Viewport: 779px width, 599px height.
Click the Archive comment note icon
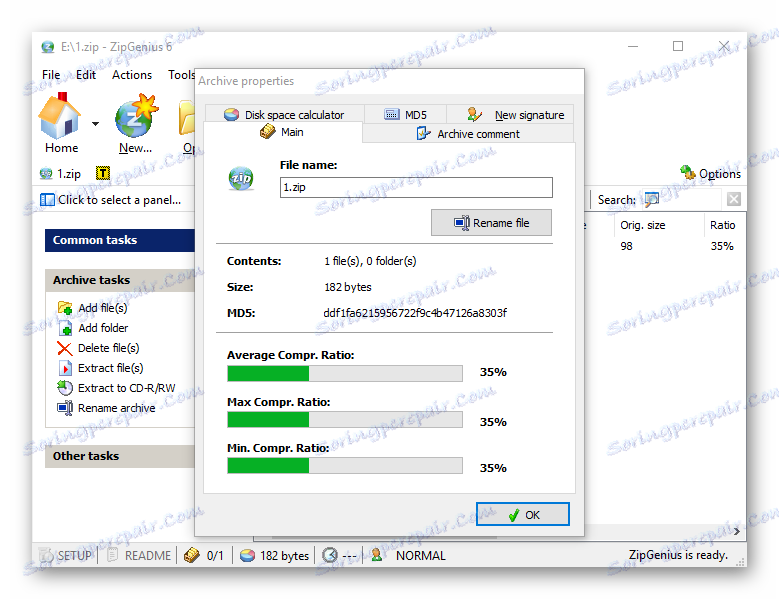pos(423,134)
